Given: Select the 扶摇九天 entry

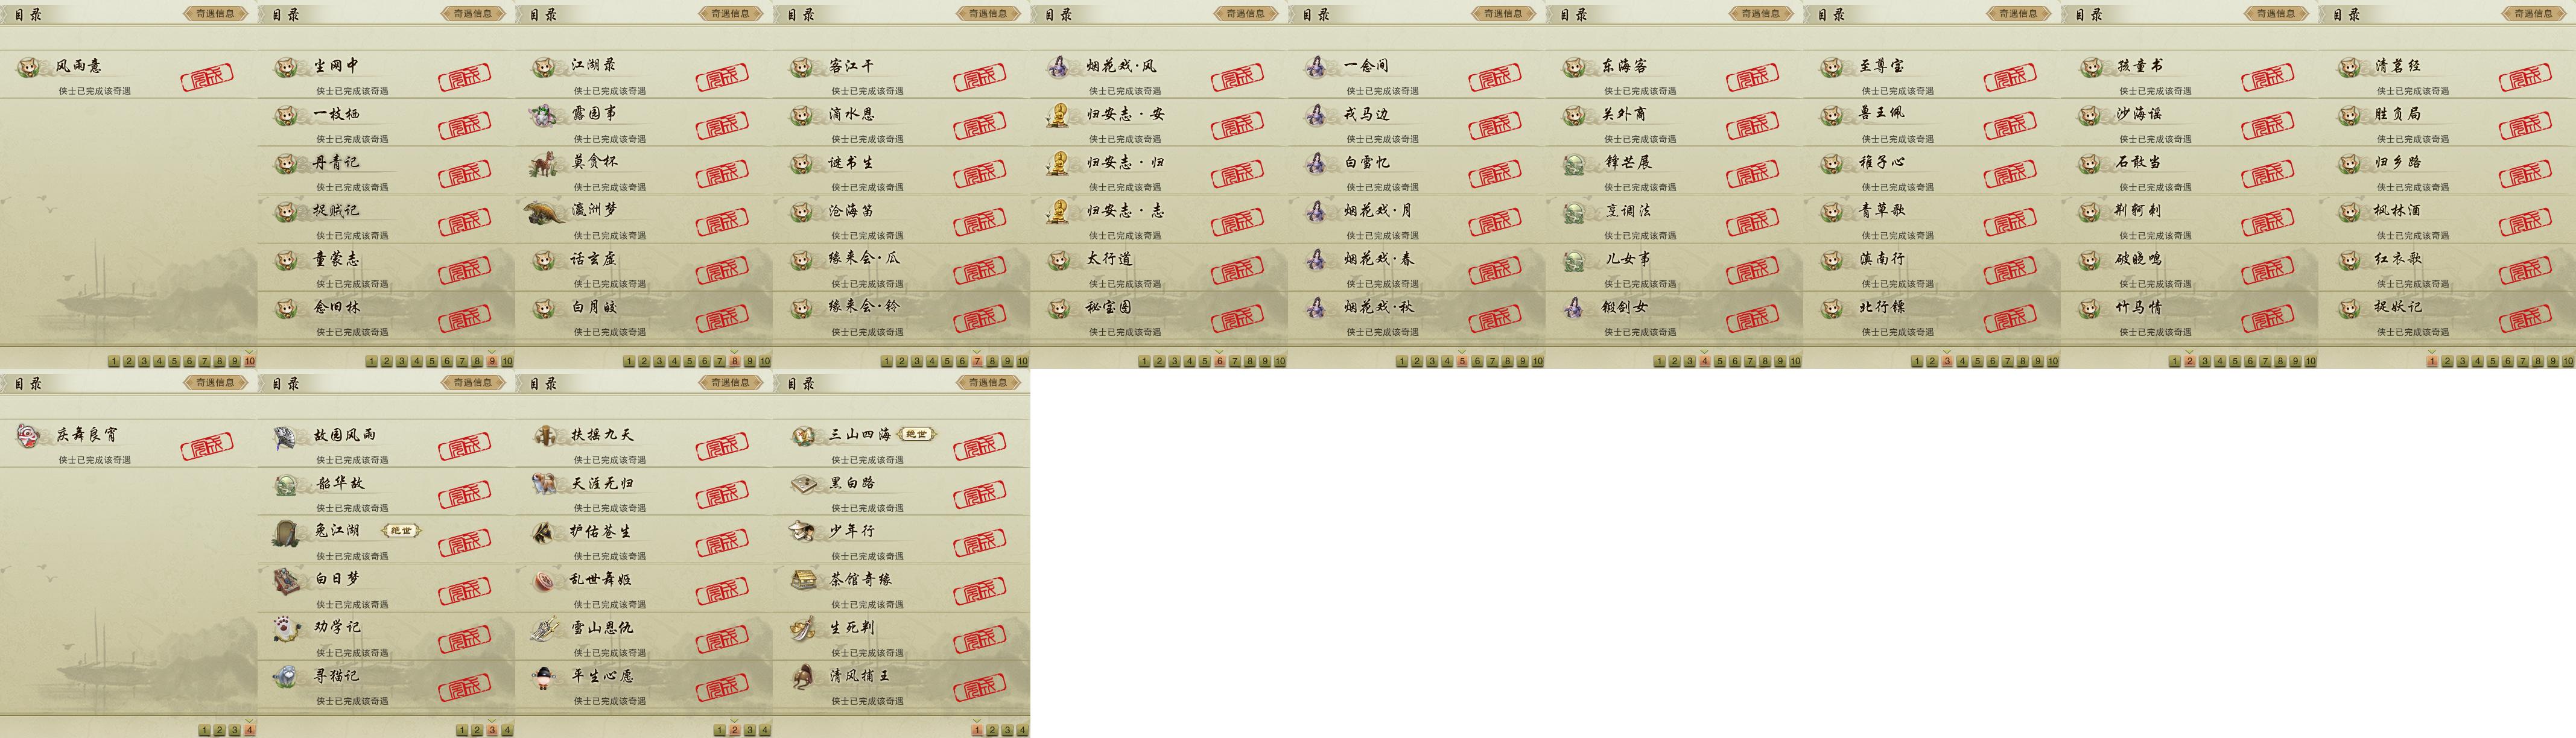Looking at the screenshot, I should click(644, 443).
